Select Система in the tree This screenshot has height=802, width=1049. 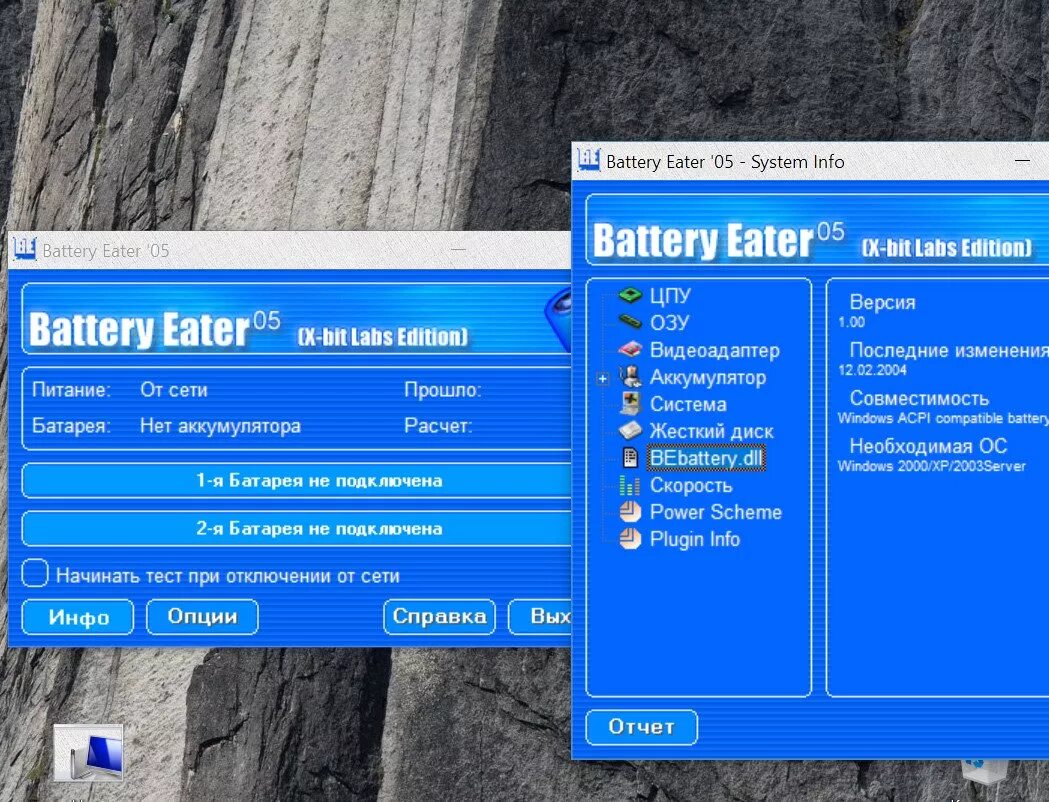[x=688, y=404]
